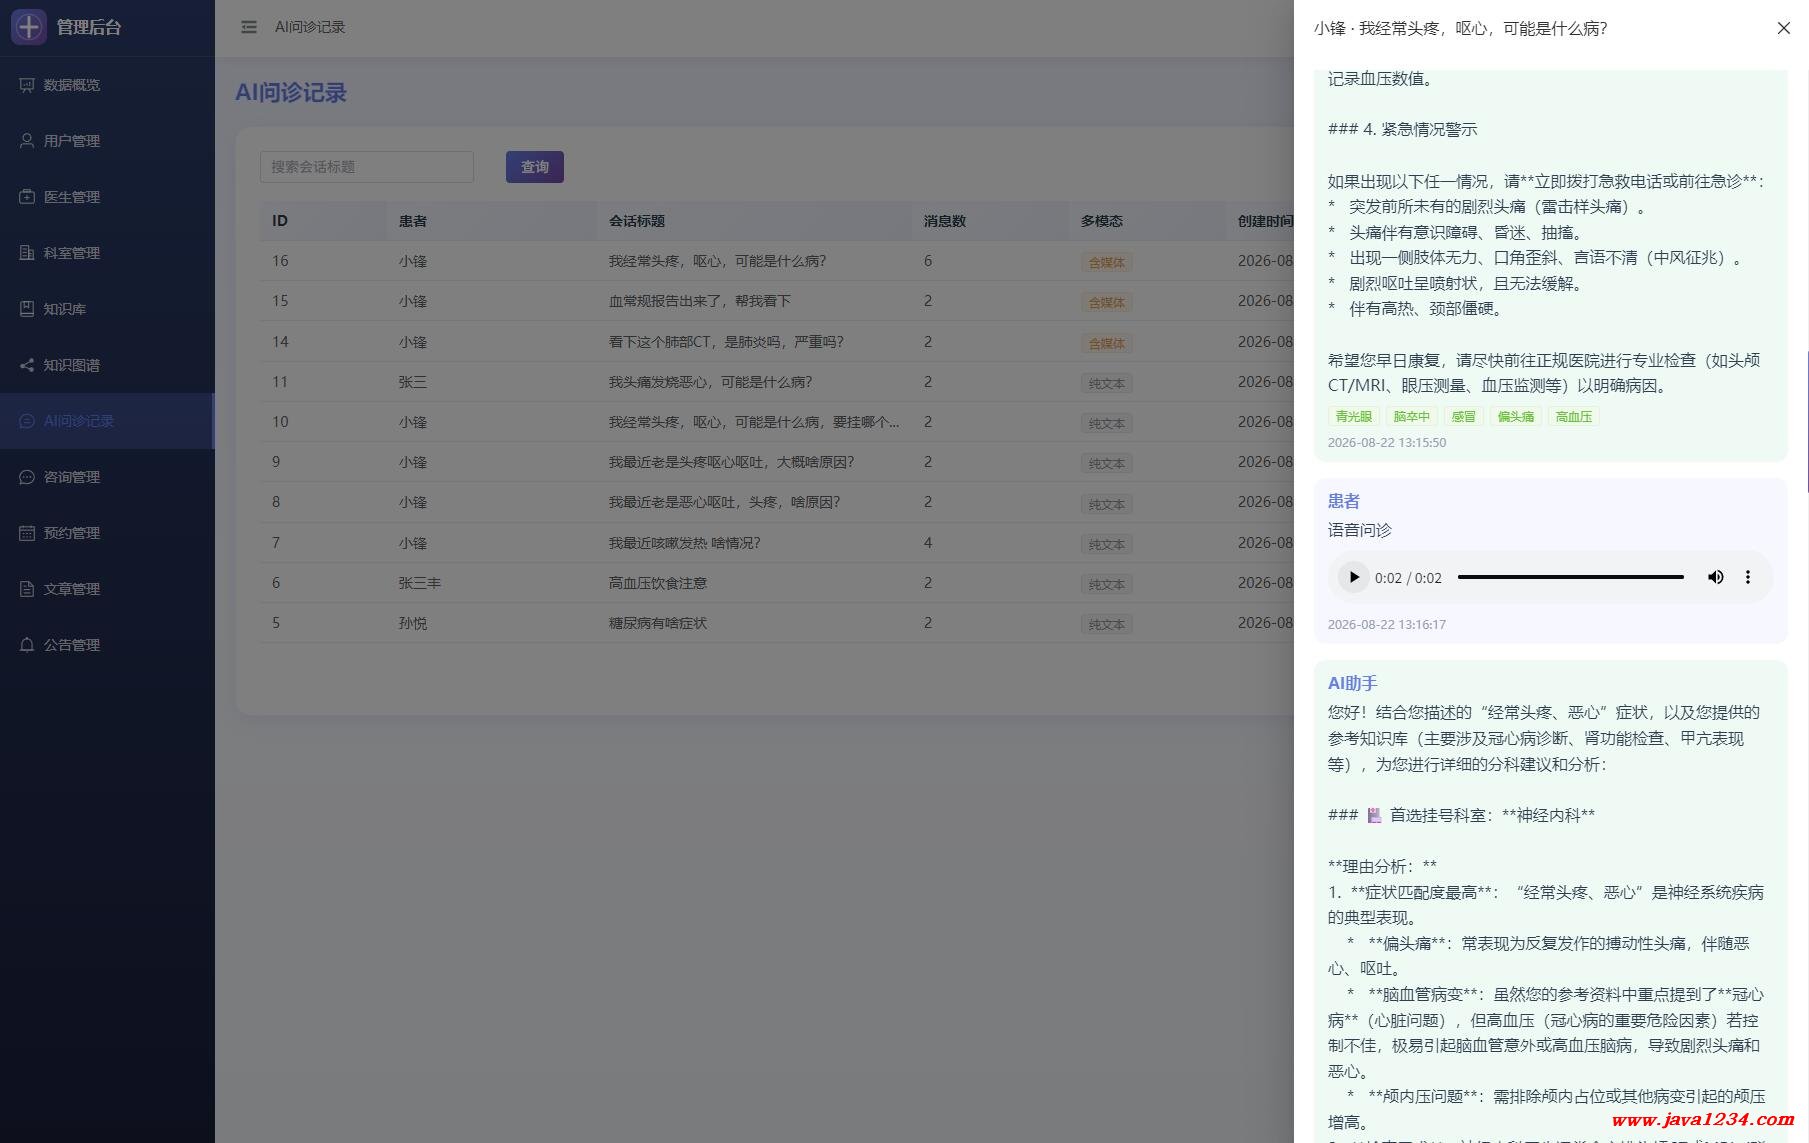Viewport: 1809px width, 1143px height.
Task: Select AI问诊记录 sidebar item
Action: tap(107, 421)
